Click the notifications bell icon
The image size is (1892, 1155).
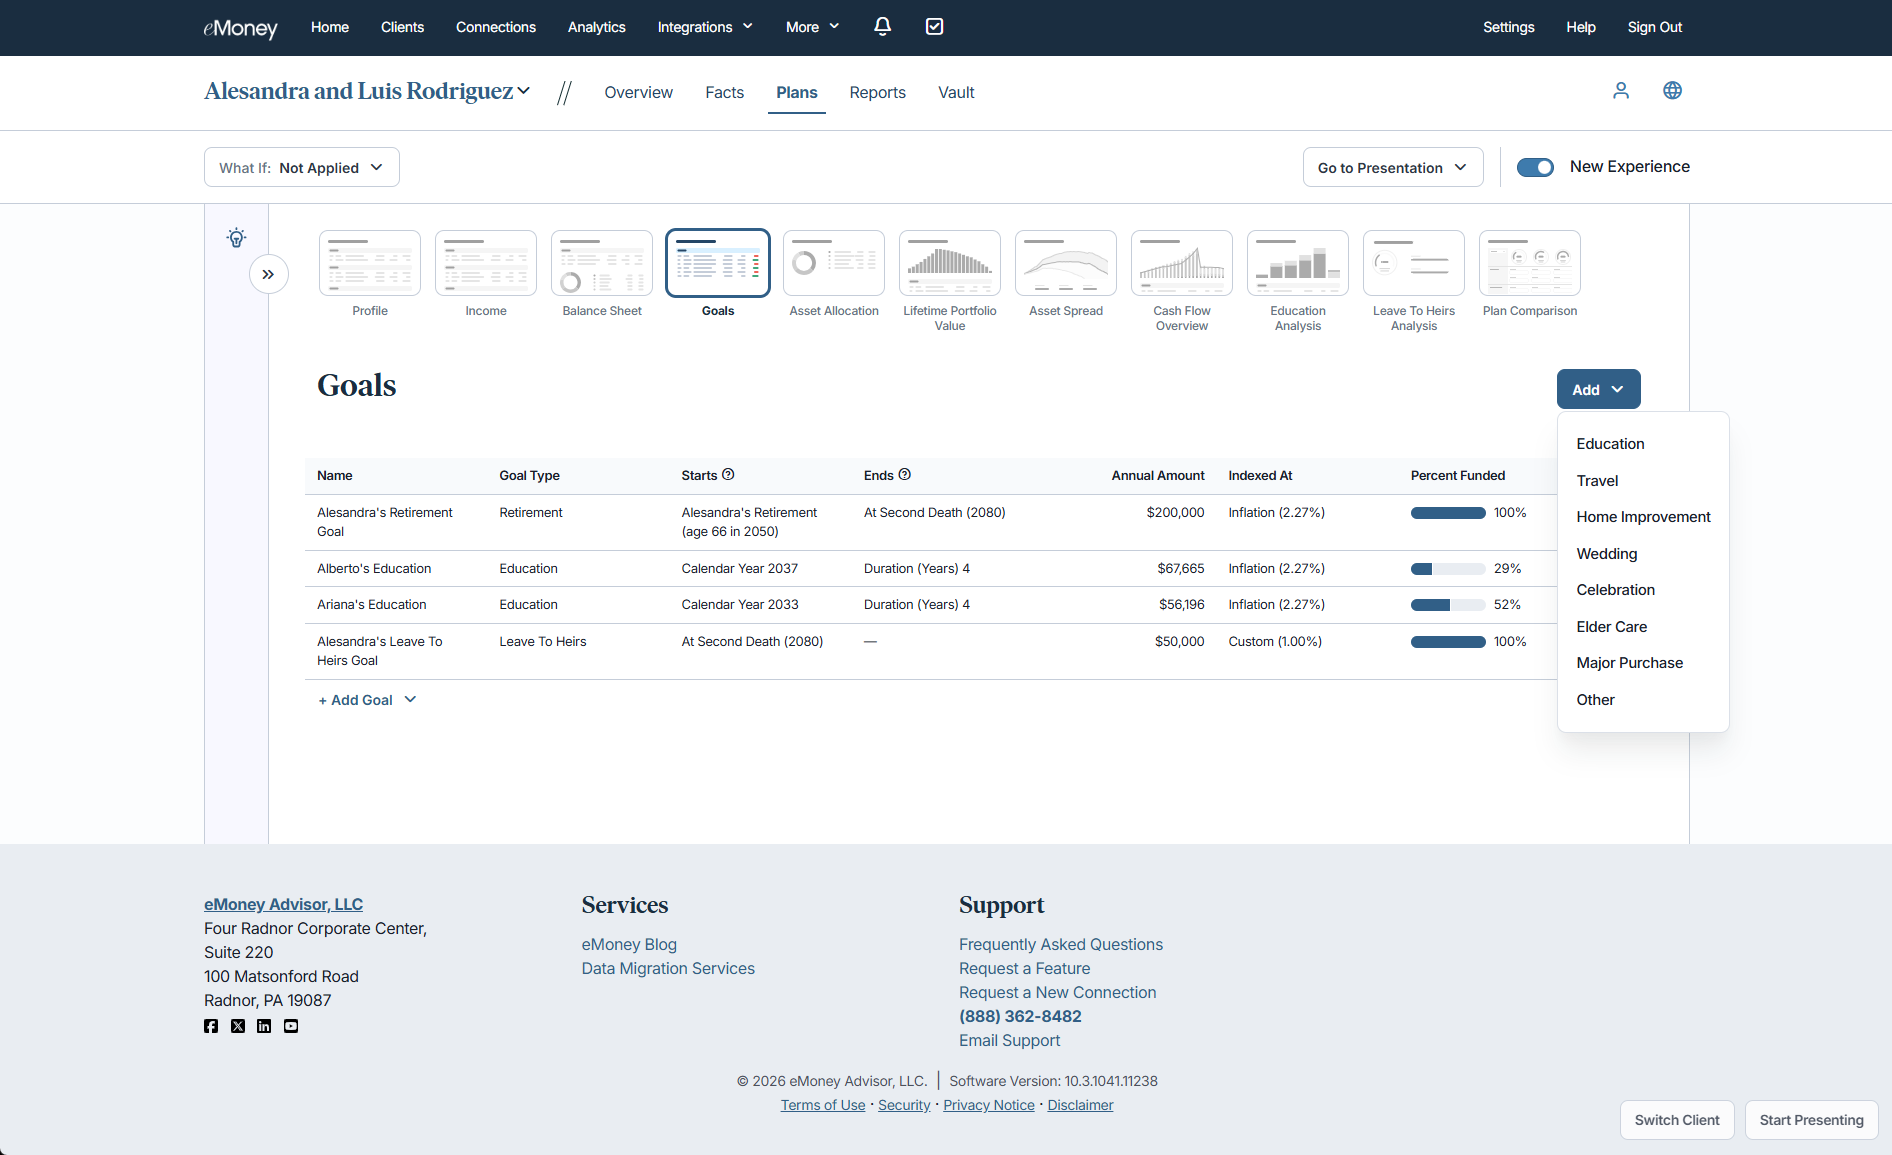tap(882, 27)
